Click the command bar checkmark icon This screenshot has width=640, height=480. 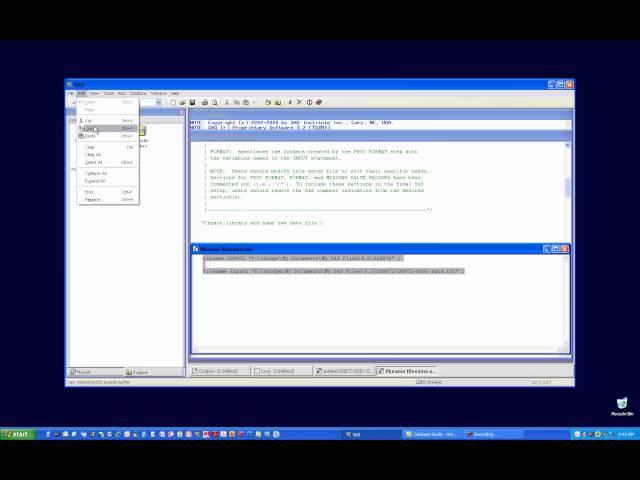point(73,102)
